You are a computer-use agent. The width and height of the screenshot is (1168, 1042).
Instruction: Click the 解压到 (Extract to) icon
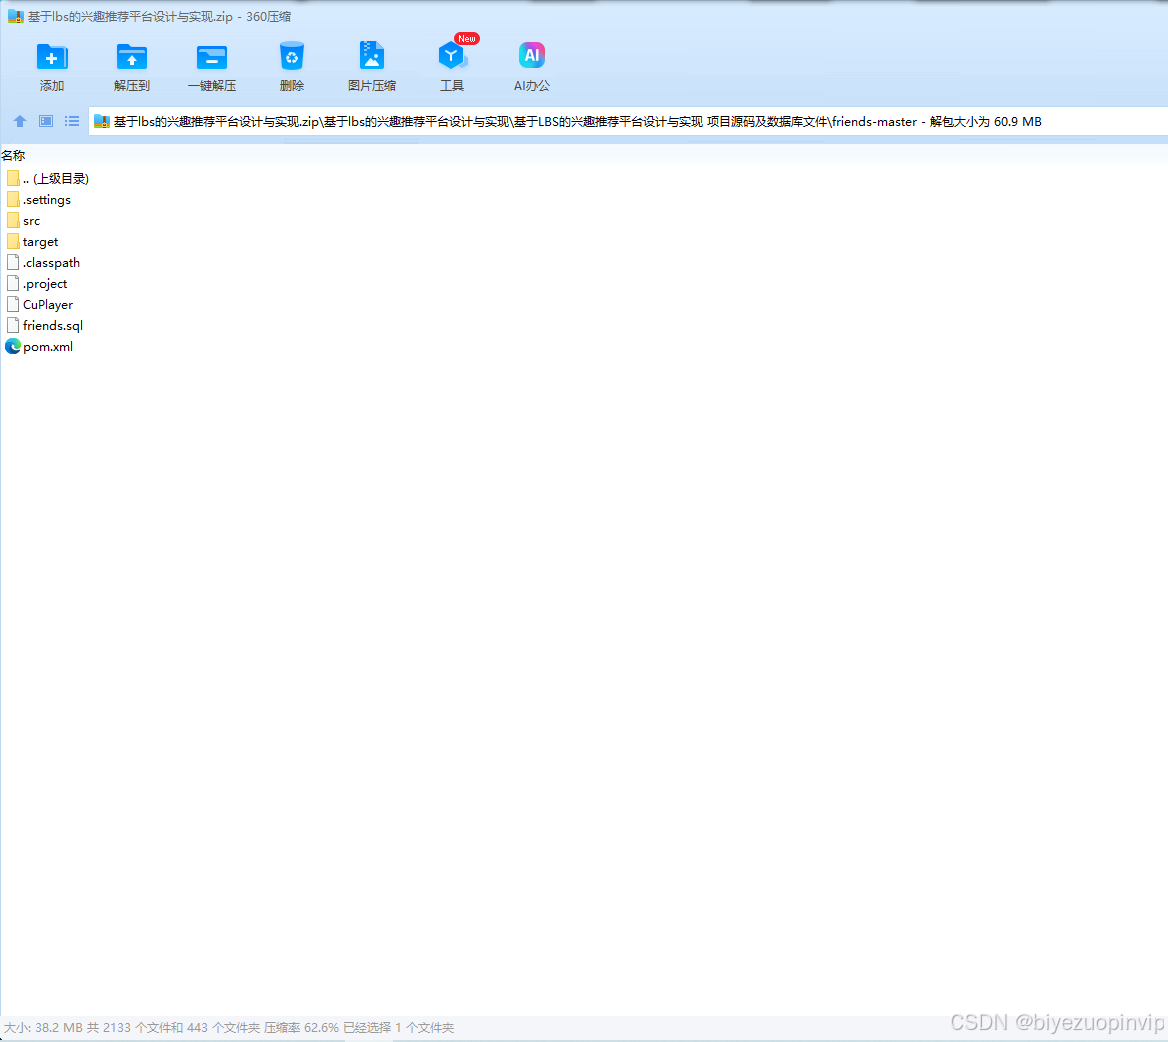click(x=132, y=57)
